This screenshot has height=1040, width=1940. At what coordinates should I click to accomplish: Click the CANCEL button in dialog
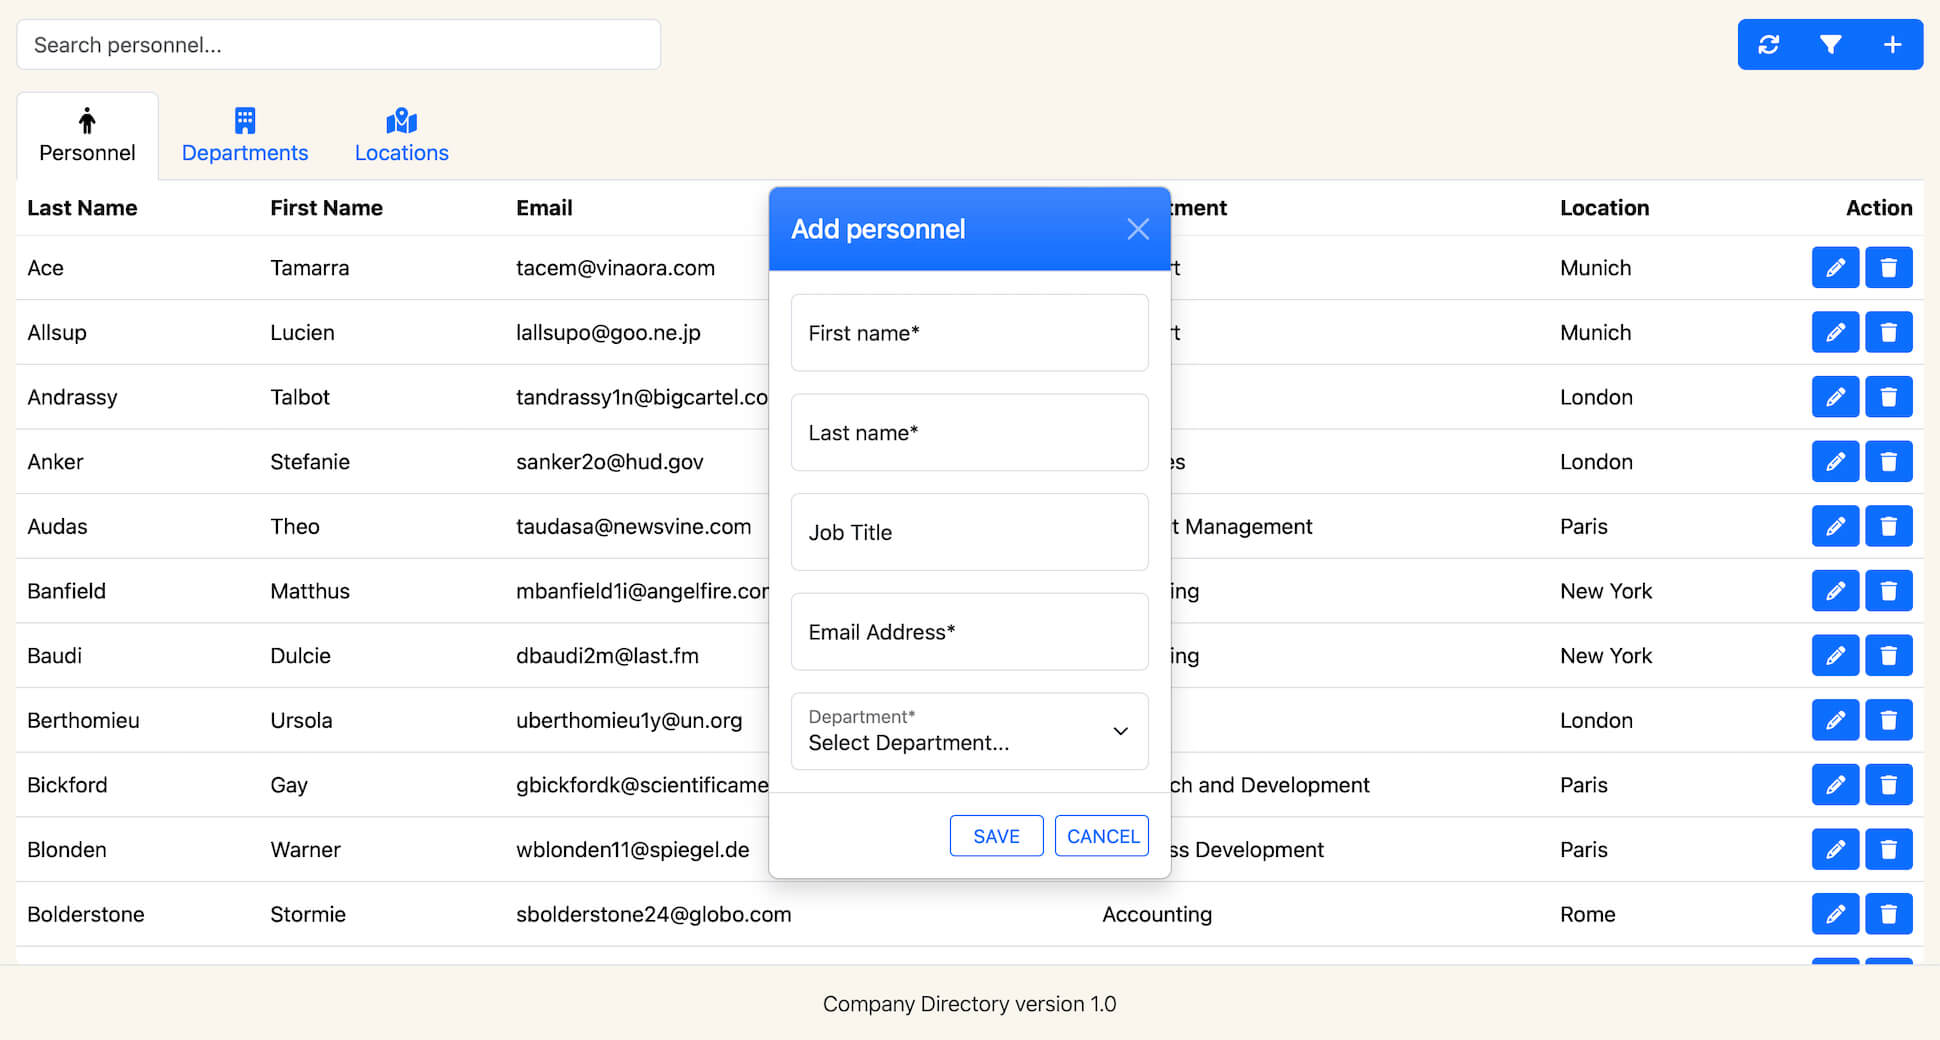pos(1102,836)
